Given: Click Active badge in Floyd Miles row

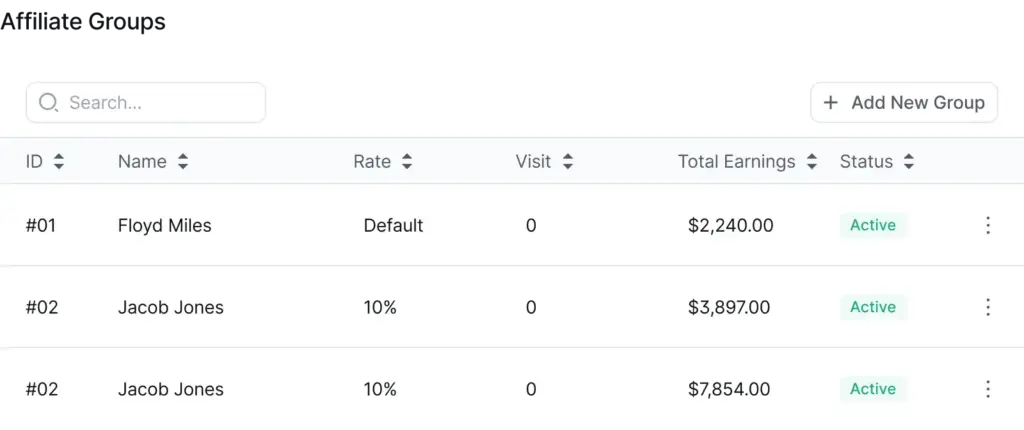Looking at the screenshot, I should (x=873, y=225).
